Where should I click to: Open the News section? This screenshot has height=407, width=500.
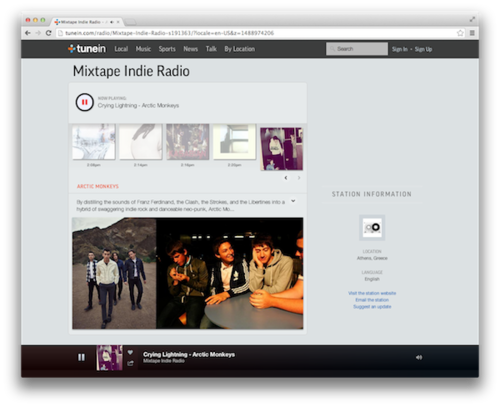click(x=191, y=49)
